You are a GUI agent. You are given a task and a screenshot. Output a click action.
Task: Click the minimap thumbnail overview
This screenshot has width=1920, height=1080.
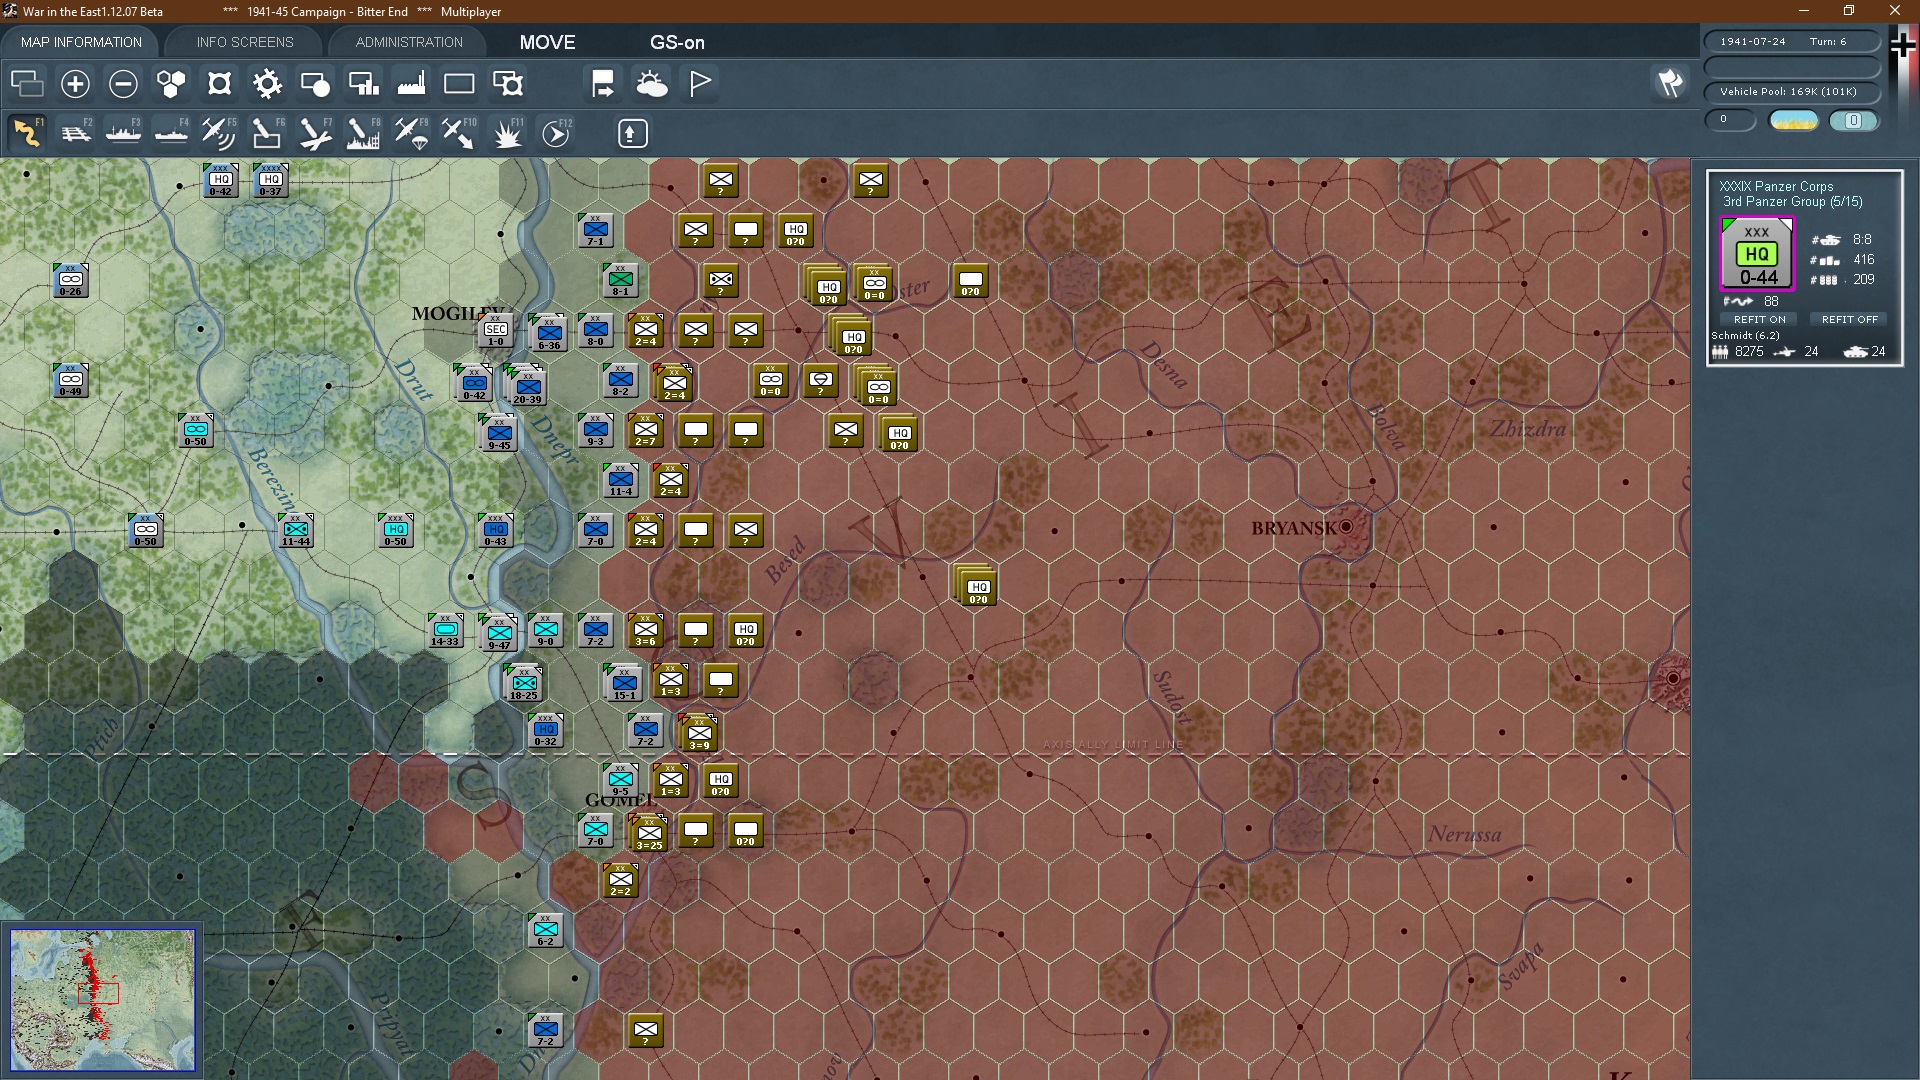[x=103, y=999]
